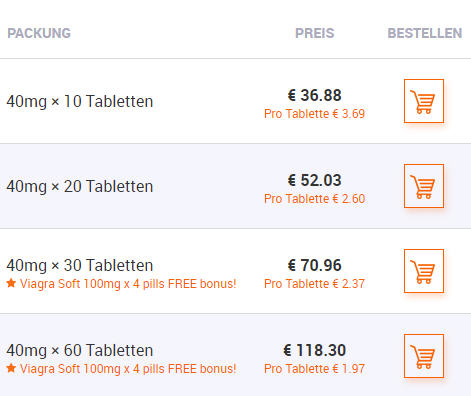Select the 40mg × 10 Tabletten label
This screenshot has height=396, width=471.
[x=79, y=101]
